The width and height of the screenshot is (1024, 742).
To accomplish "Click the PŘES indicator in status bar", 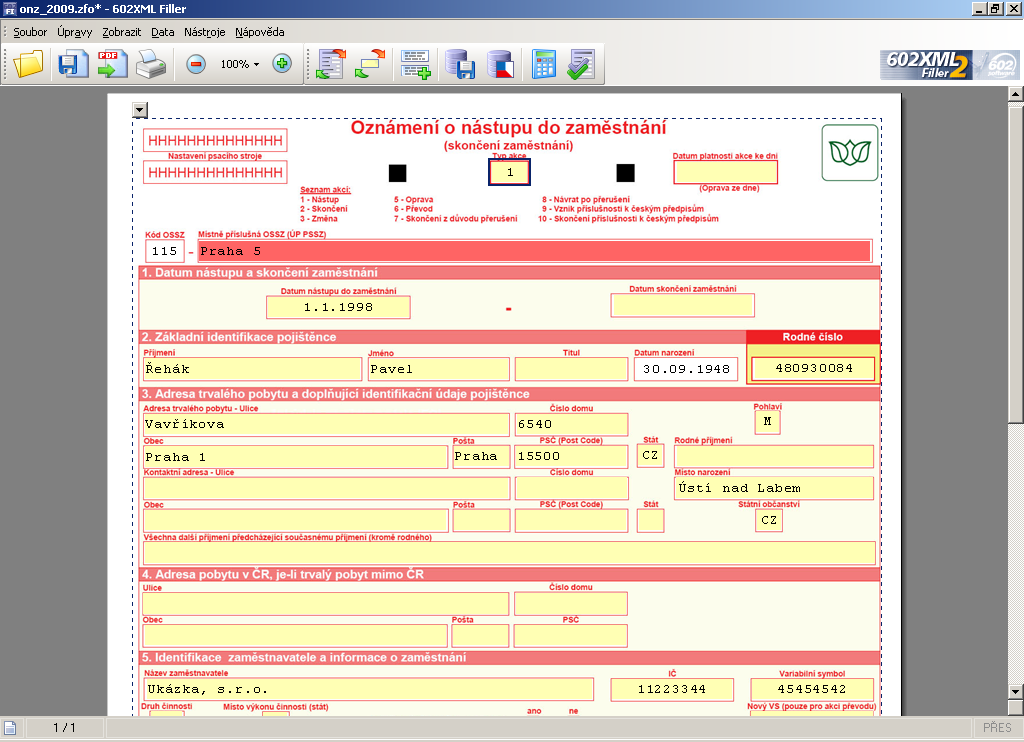I will point(997,727).
